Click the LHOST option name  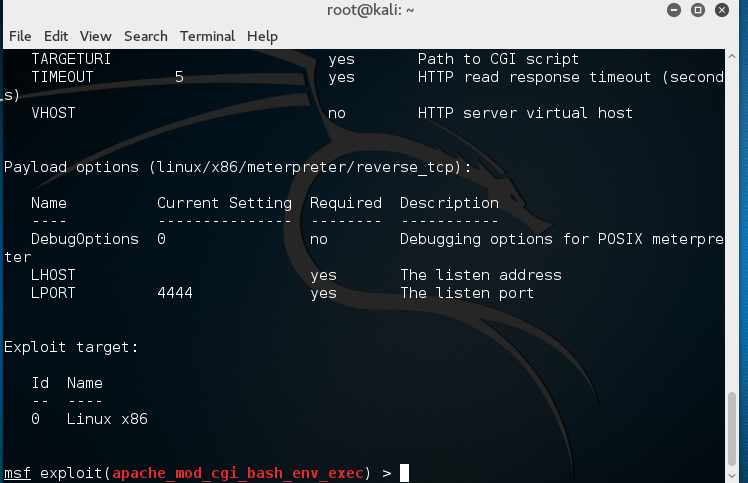(53, 275)
